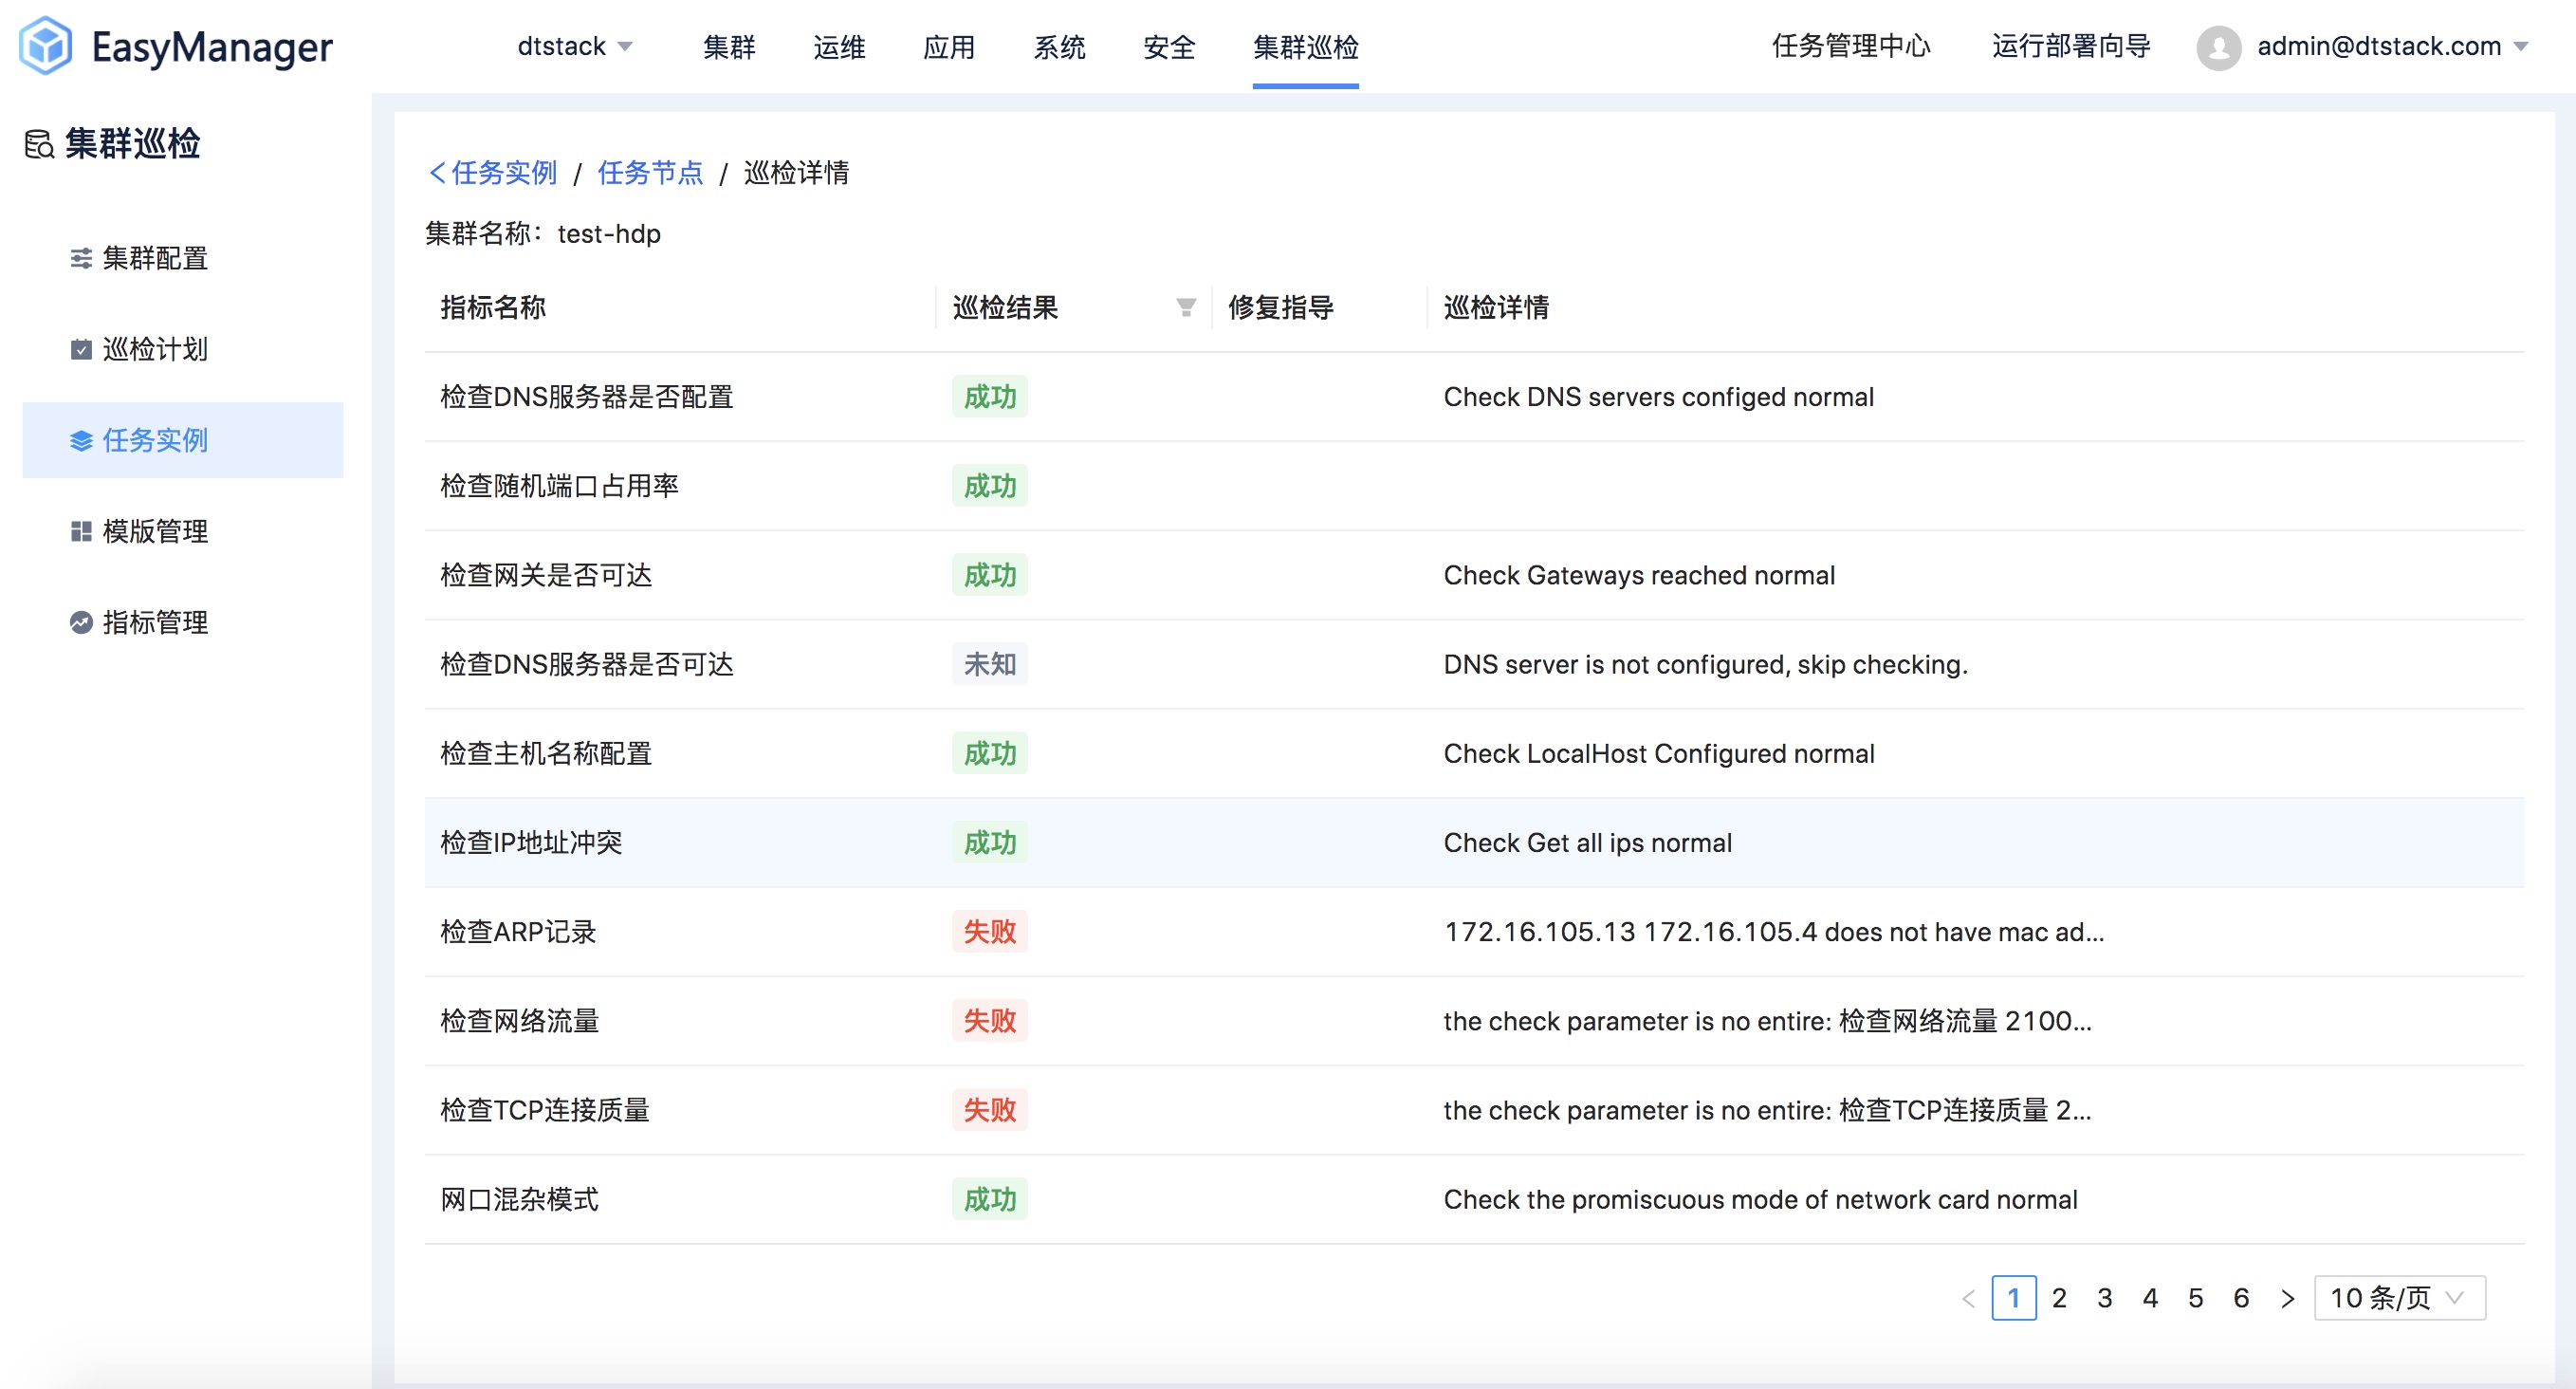Open 运行部署向导 link in header
2576x1389 pixels.
(2071, 47)
